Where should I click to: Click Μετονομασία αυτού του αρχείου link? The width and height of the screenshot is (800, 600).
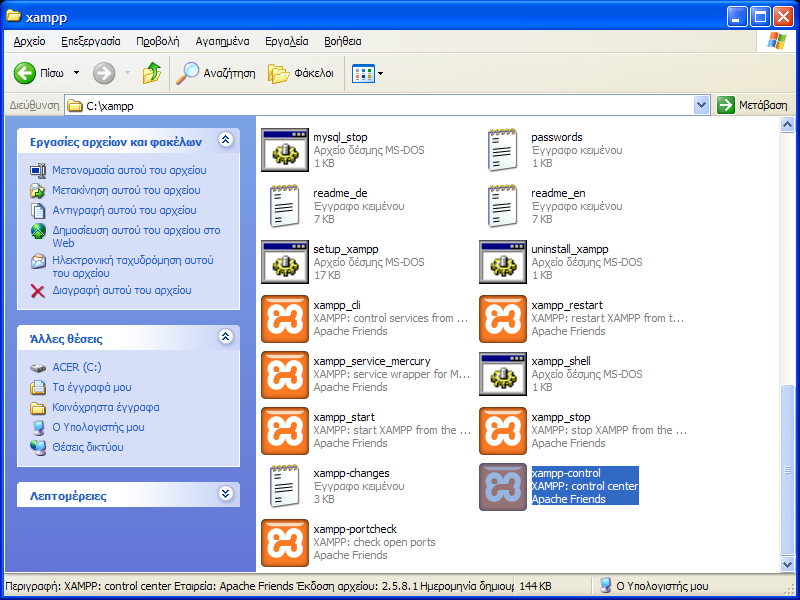(x=129, y=170)
